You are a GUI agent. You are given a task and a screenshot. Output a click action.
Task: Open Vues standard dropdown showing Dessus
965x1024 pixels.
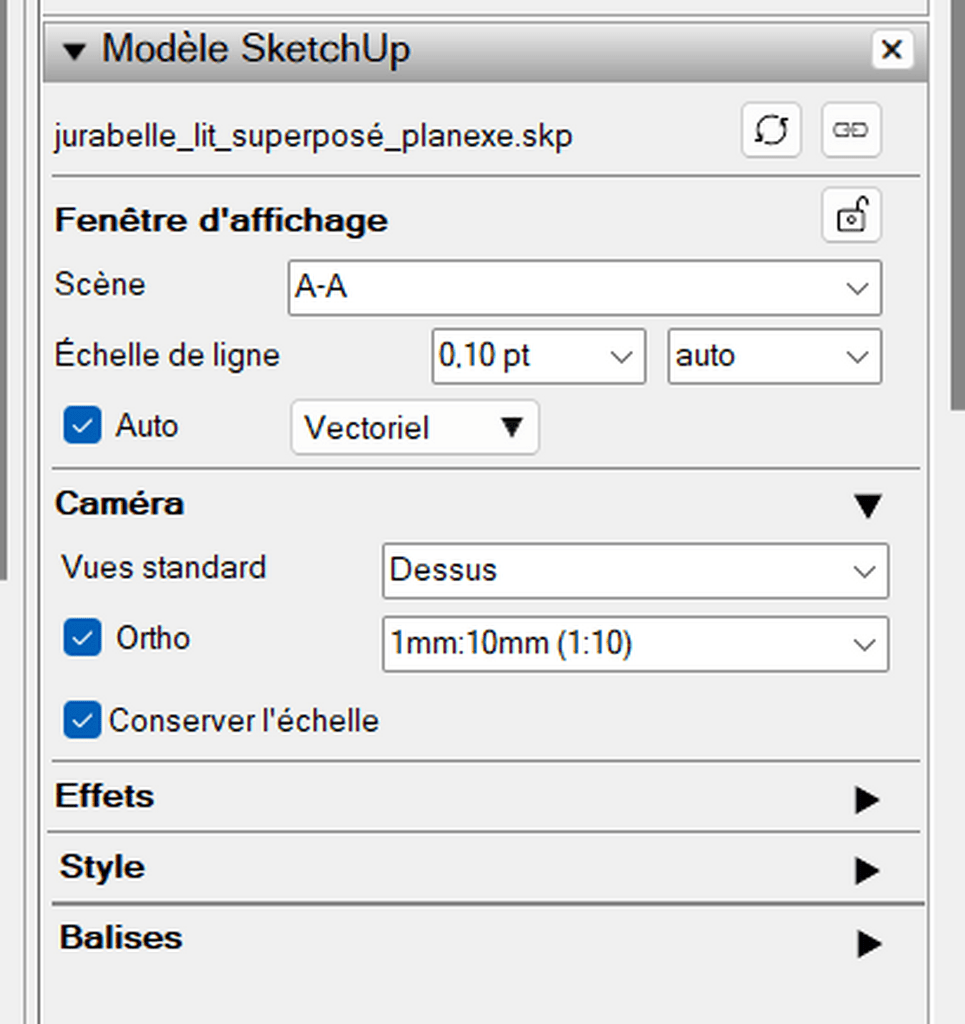click(635, 571)
